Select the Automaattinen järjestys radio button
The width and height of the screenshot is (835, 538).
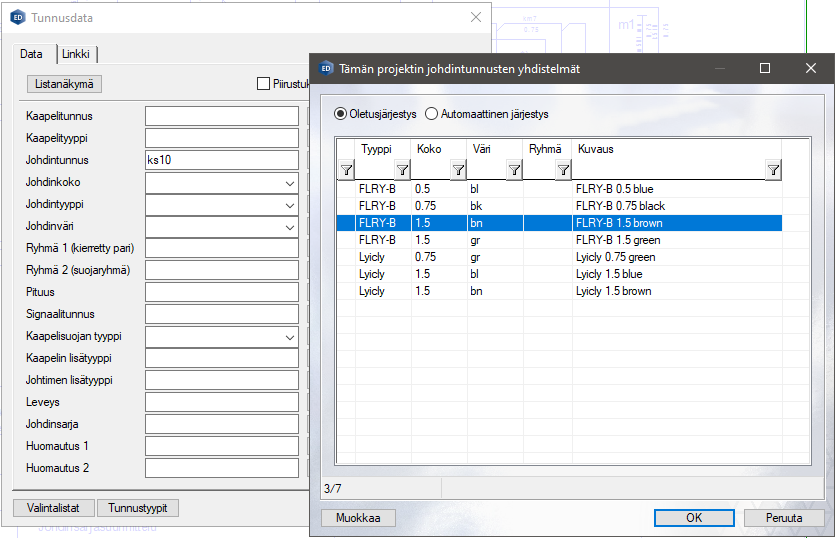432,114
